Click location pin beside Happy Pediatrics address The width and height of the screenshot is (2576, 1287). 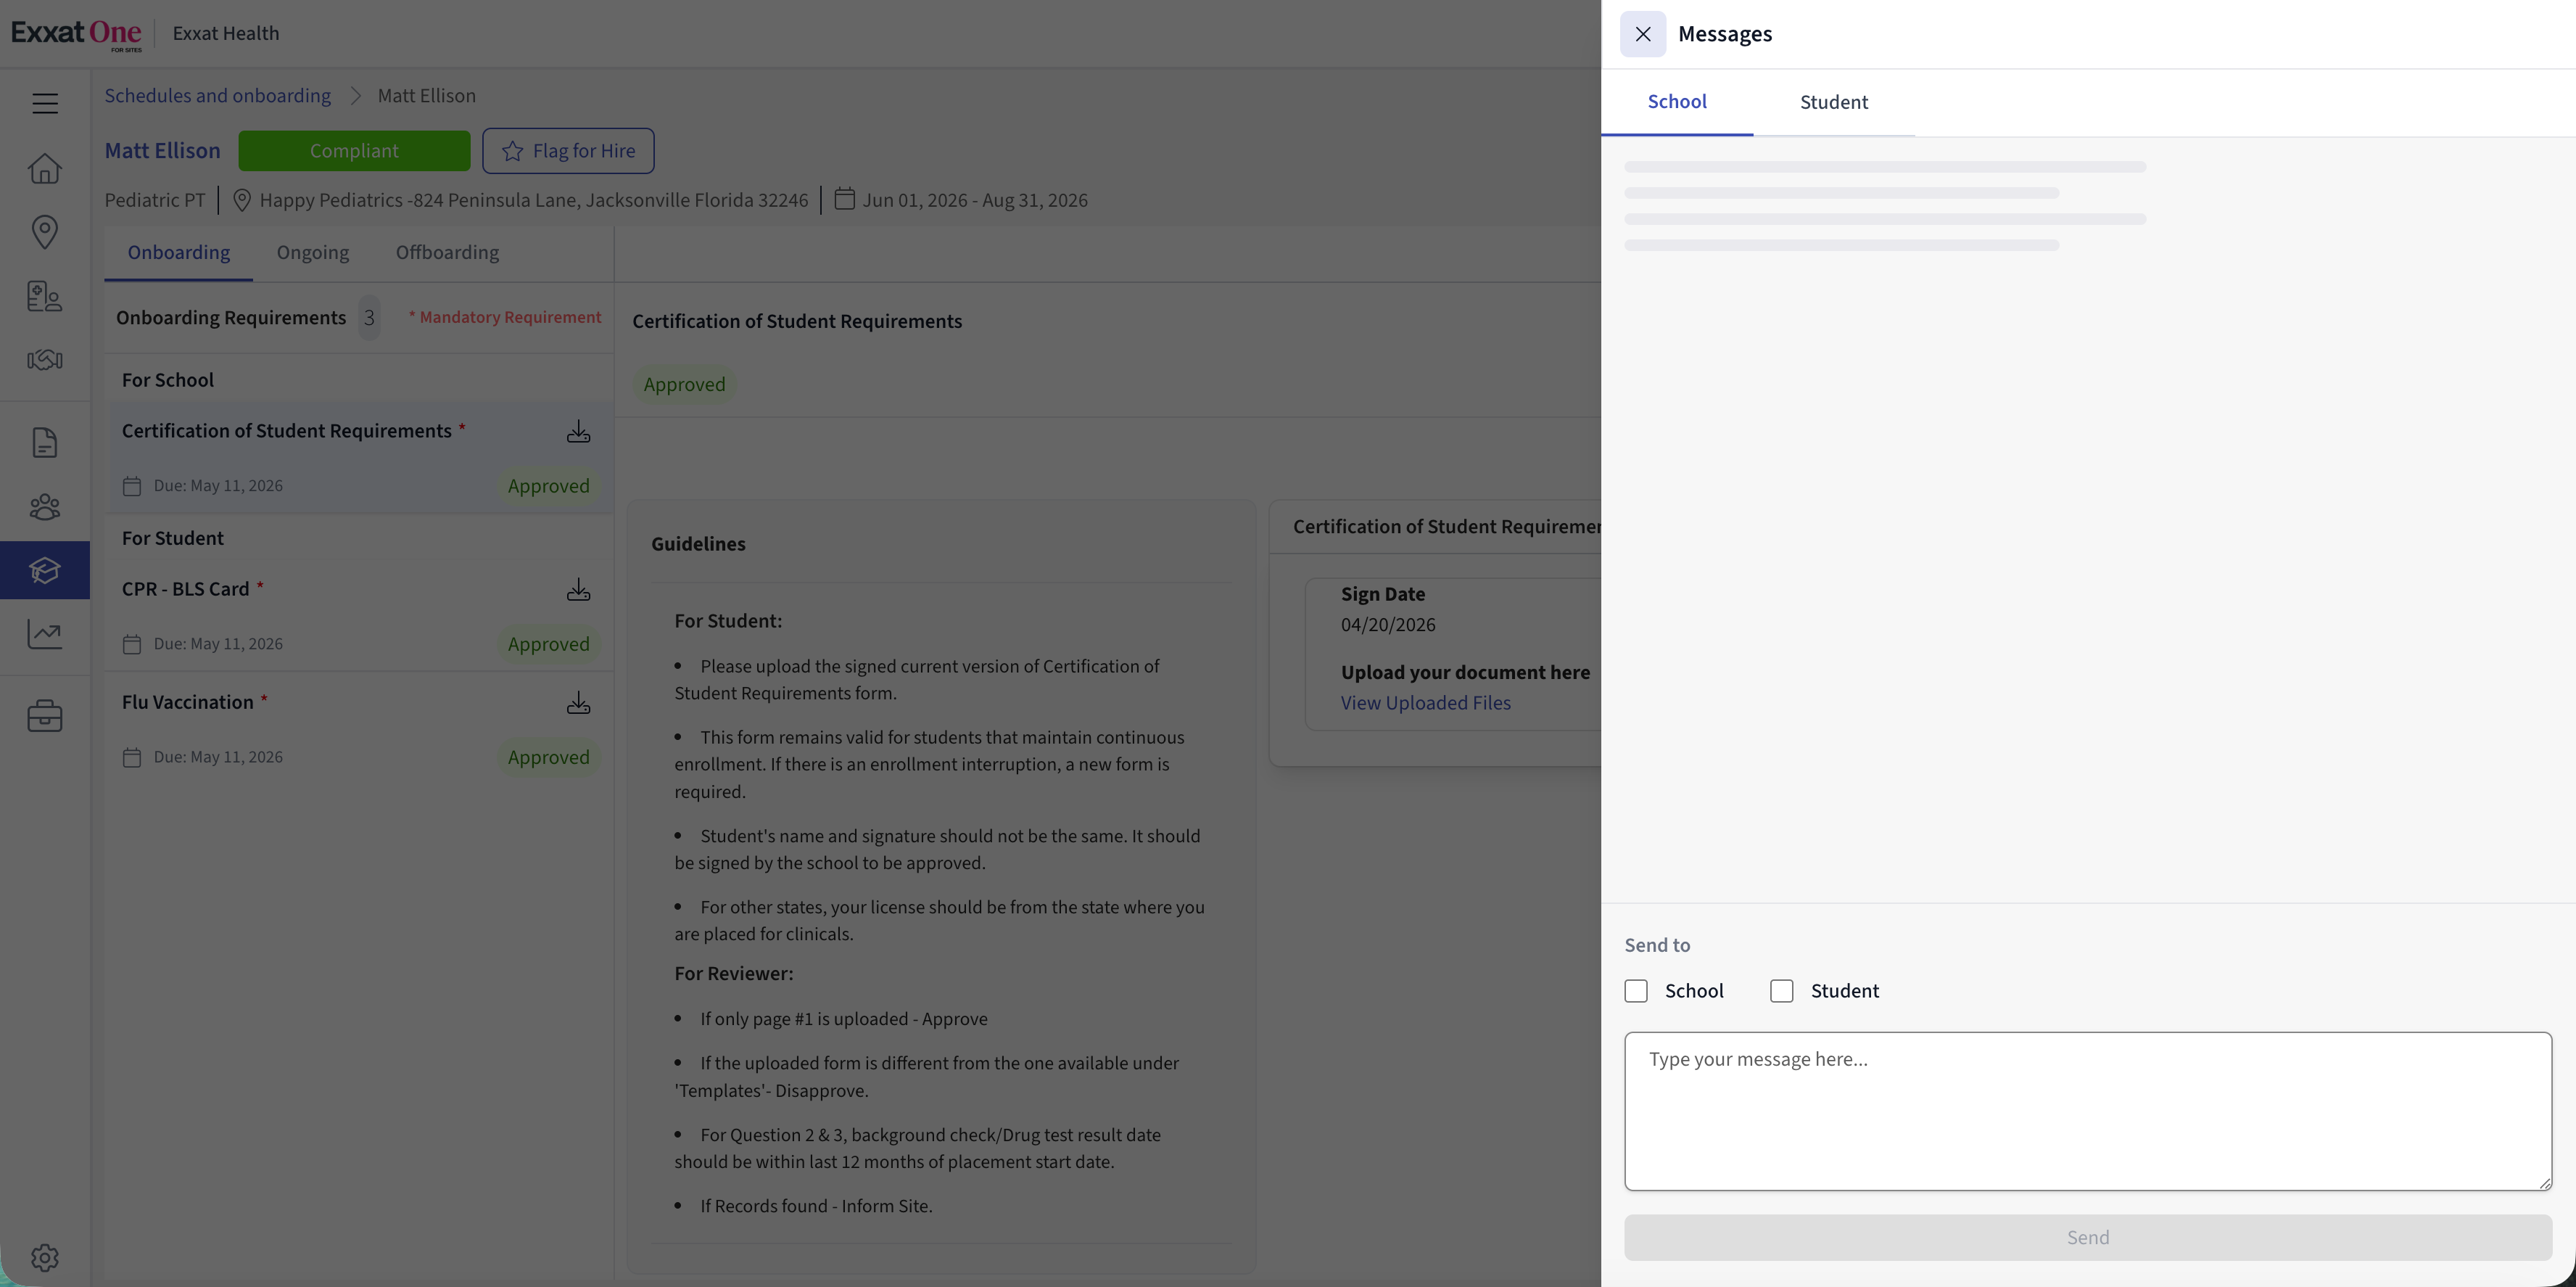(241, 200)
